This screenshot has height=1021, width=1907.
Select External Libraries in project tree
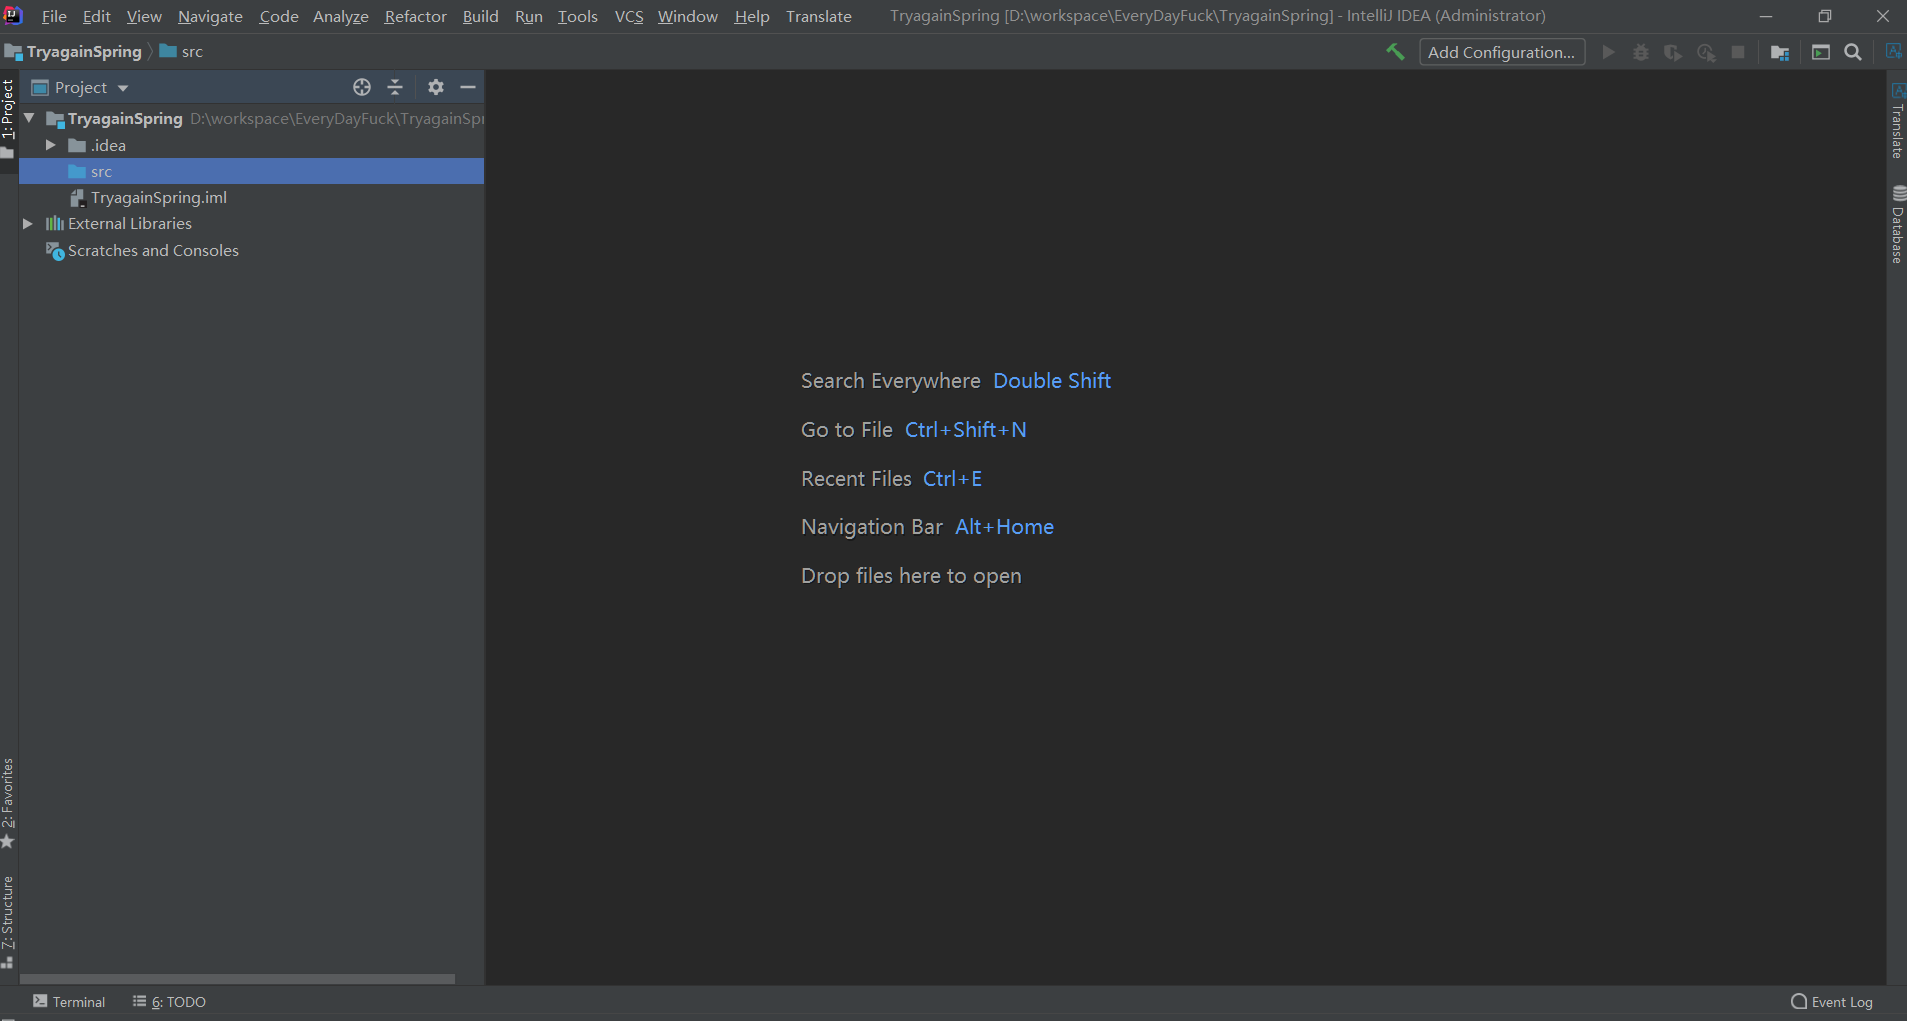coord(251,224)
